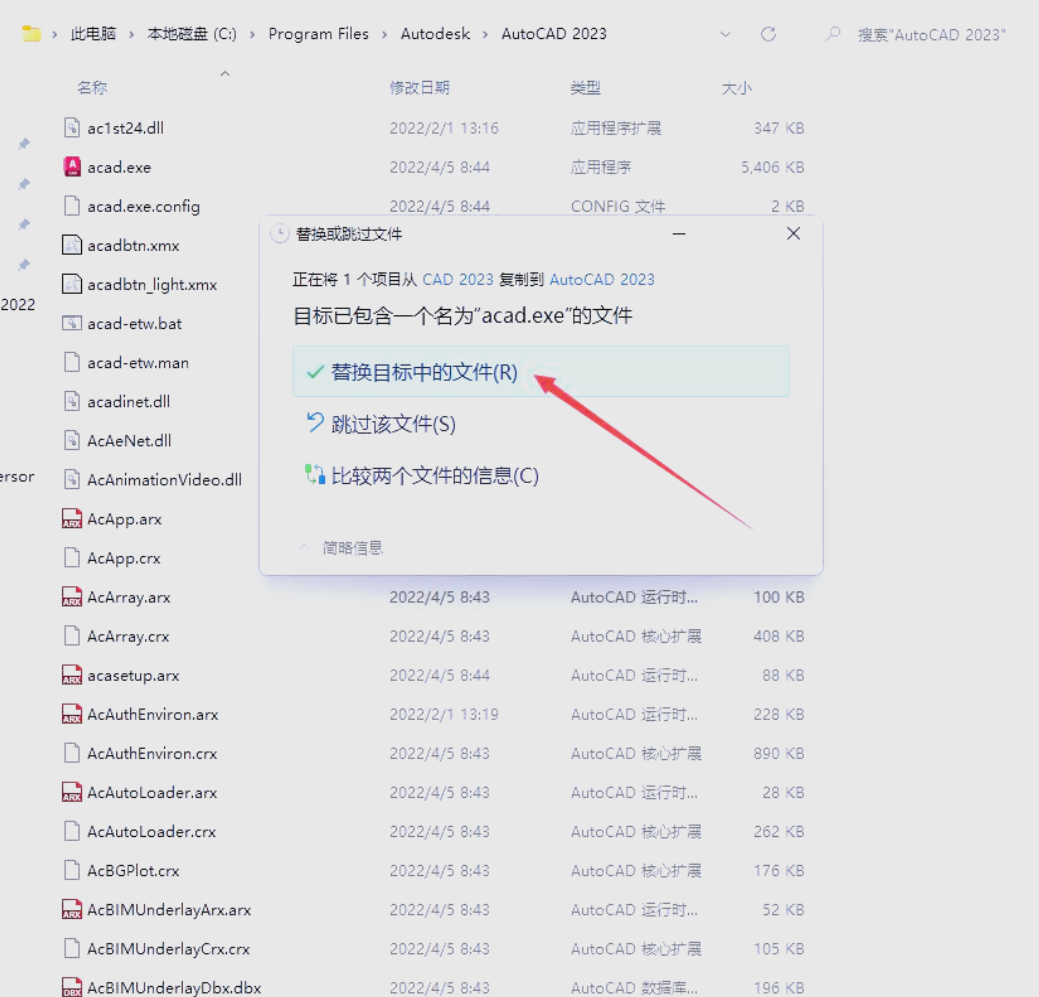1039x997 pixels.
Task: Click the AcBGPlot.crx file icon
Action: point(72,870)
